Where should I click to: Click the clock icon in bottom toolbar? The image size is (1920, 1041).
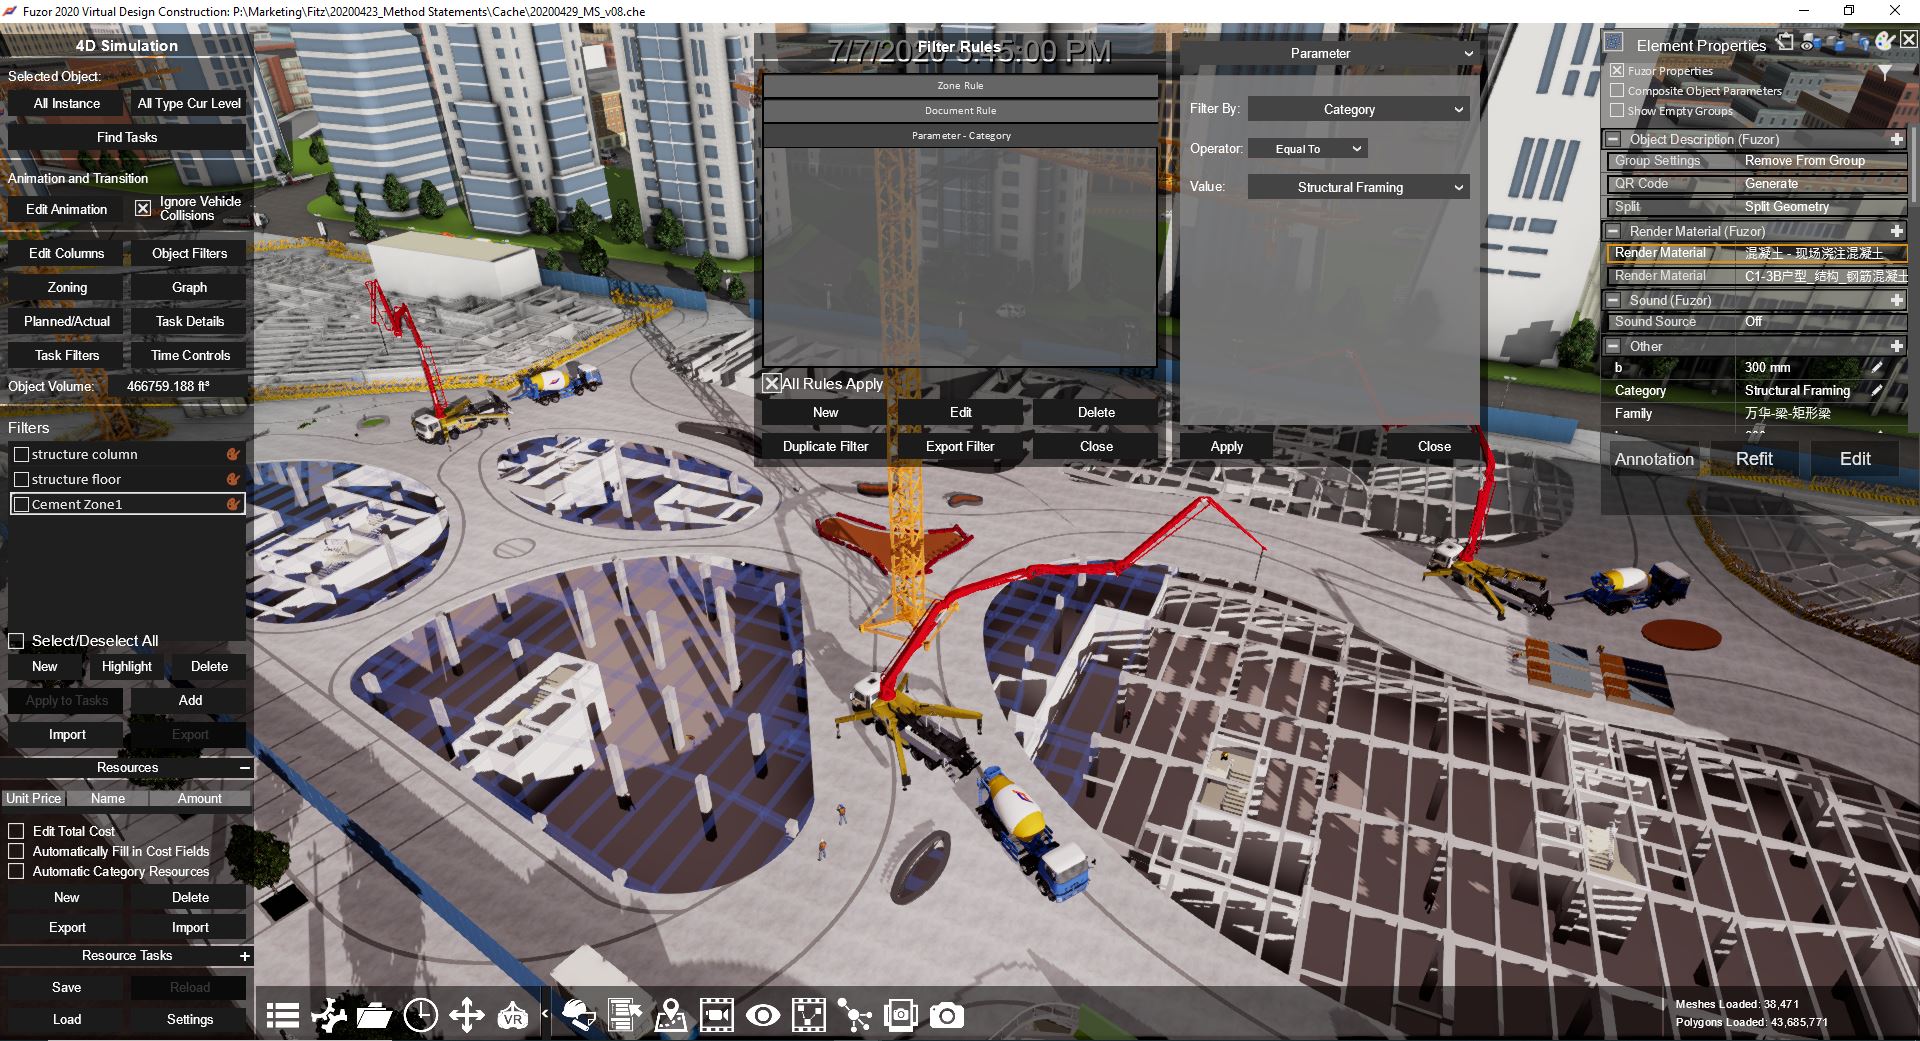[x=420, y=1016]
